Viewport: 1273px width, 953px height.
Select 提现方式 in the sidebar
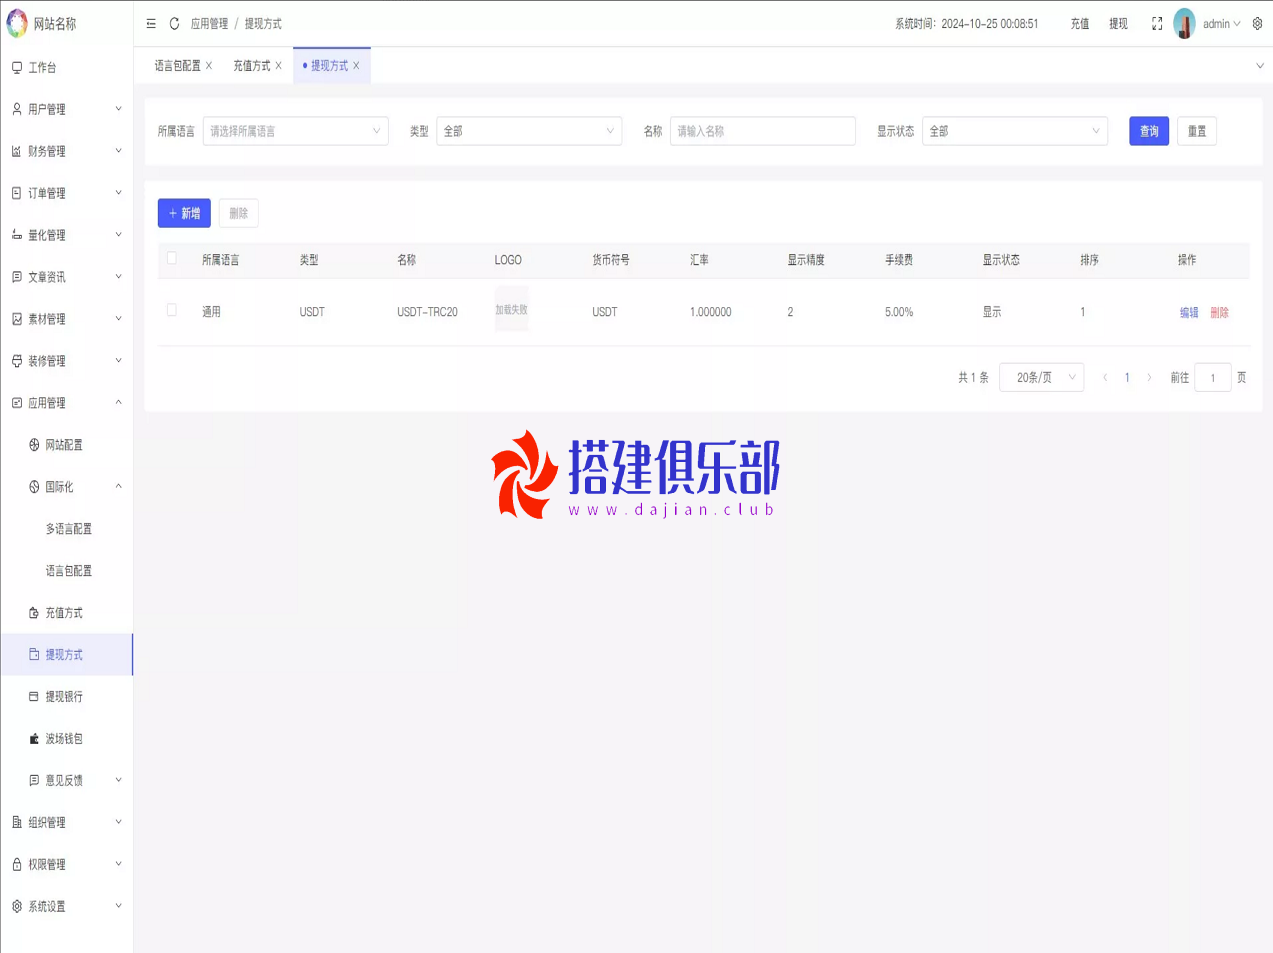click(x=66, y=655)
